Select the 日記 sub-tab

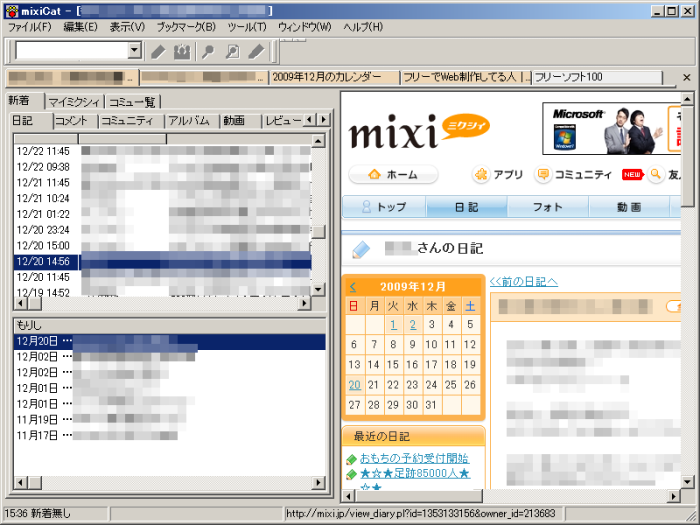(31, 121)
